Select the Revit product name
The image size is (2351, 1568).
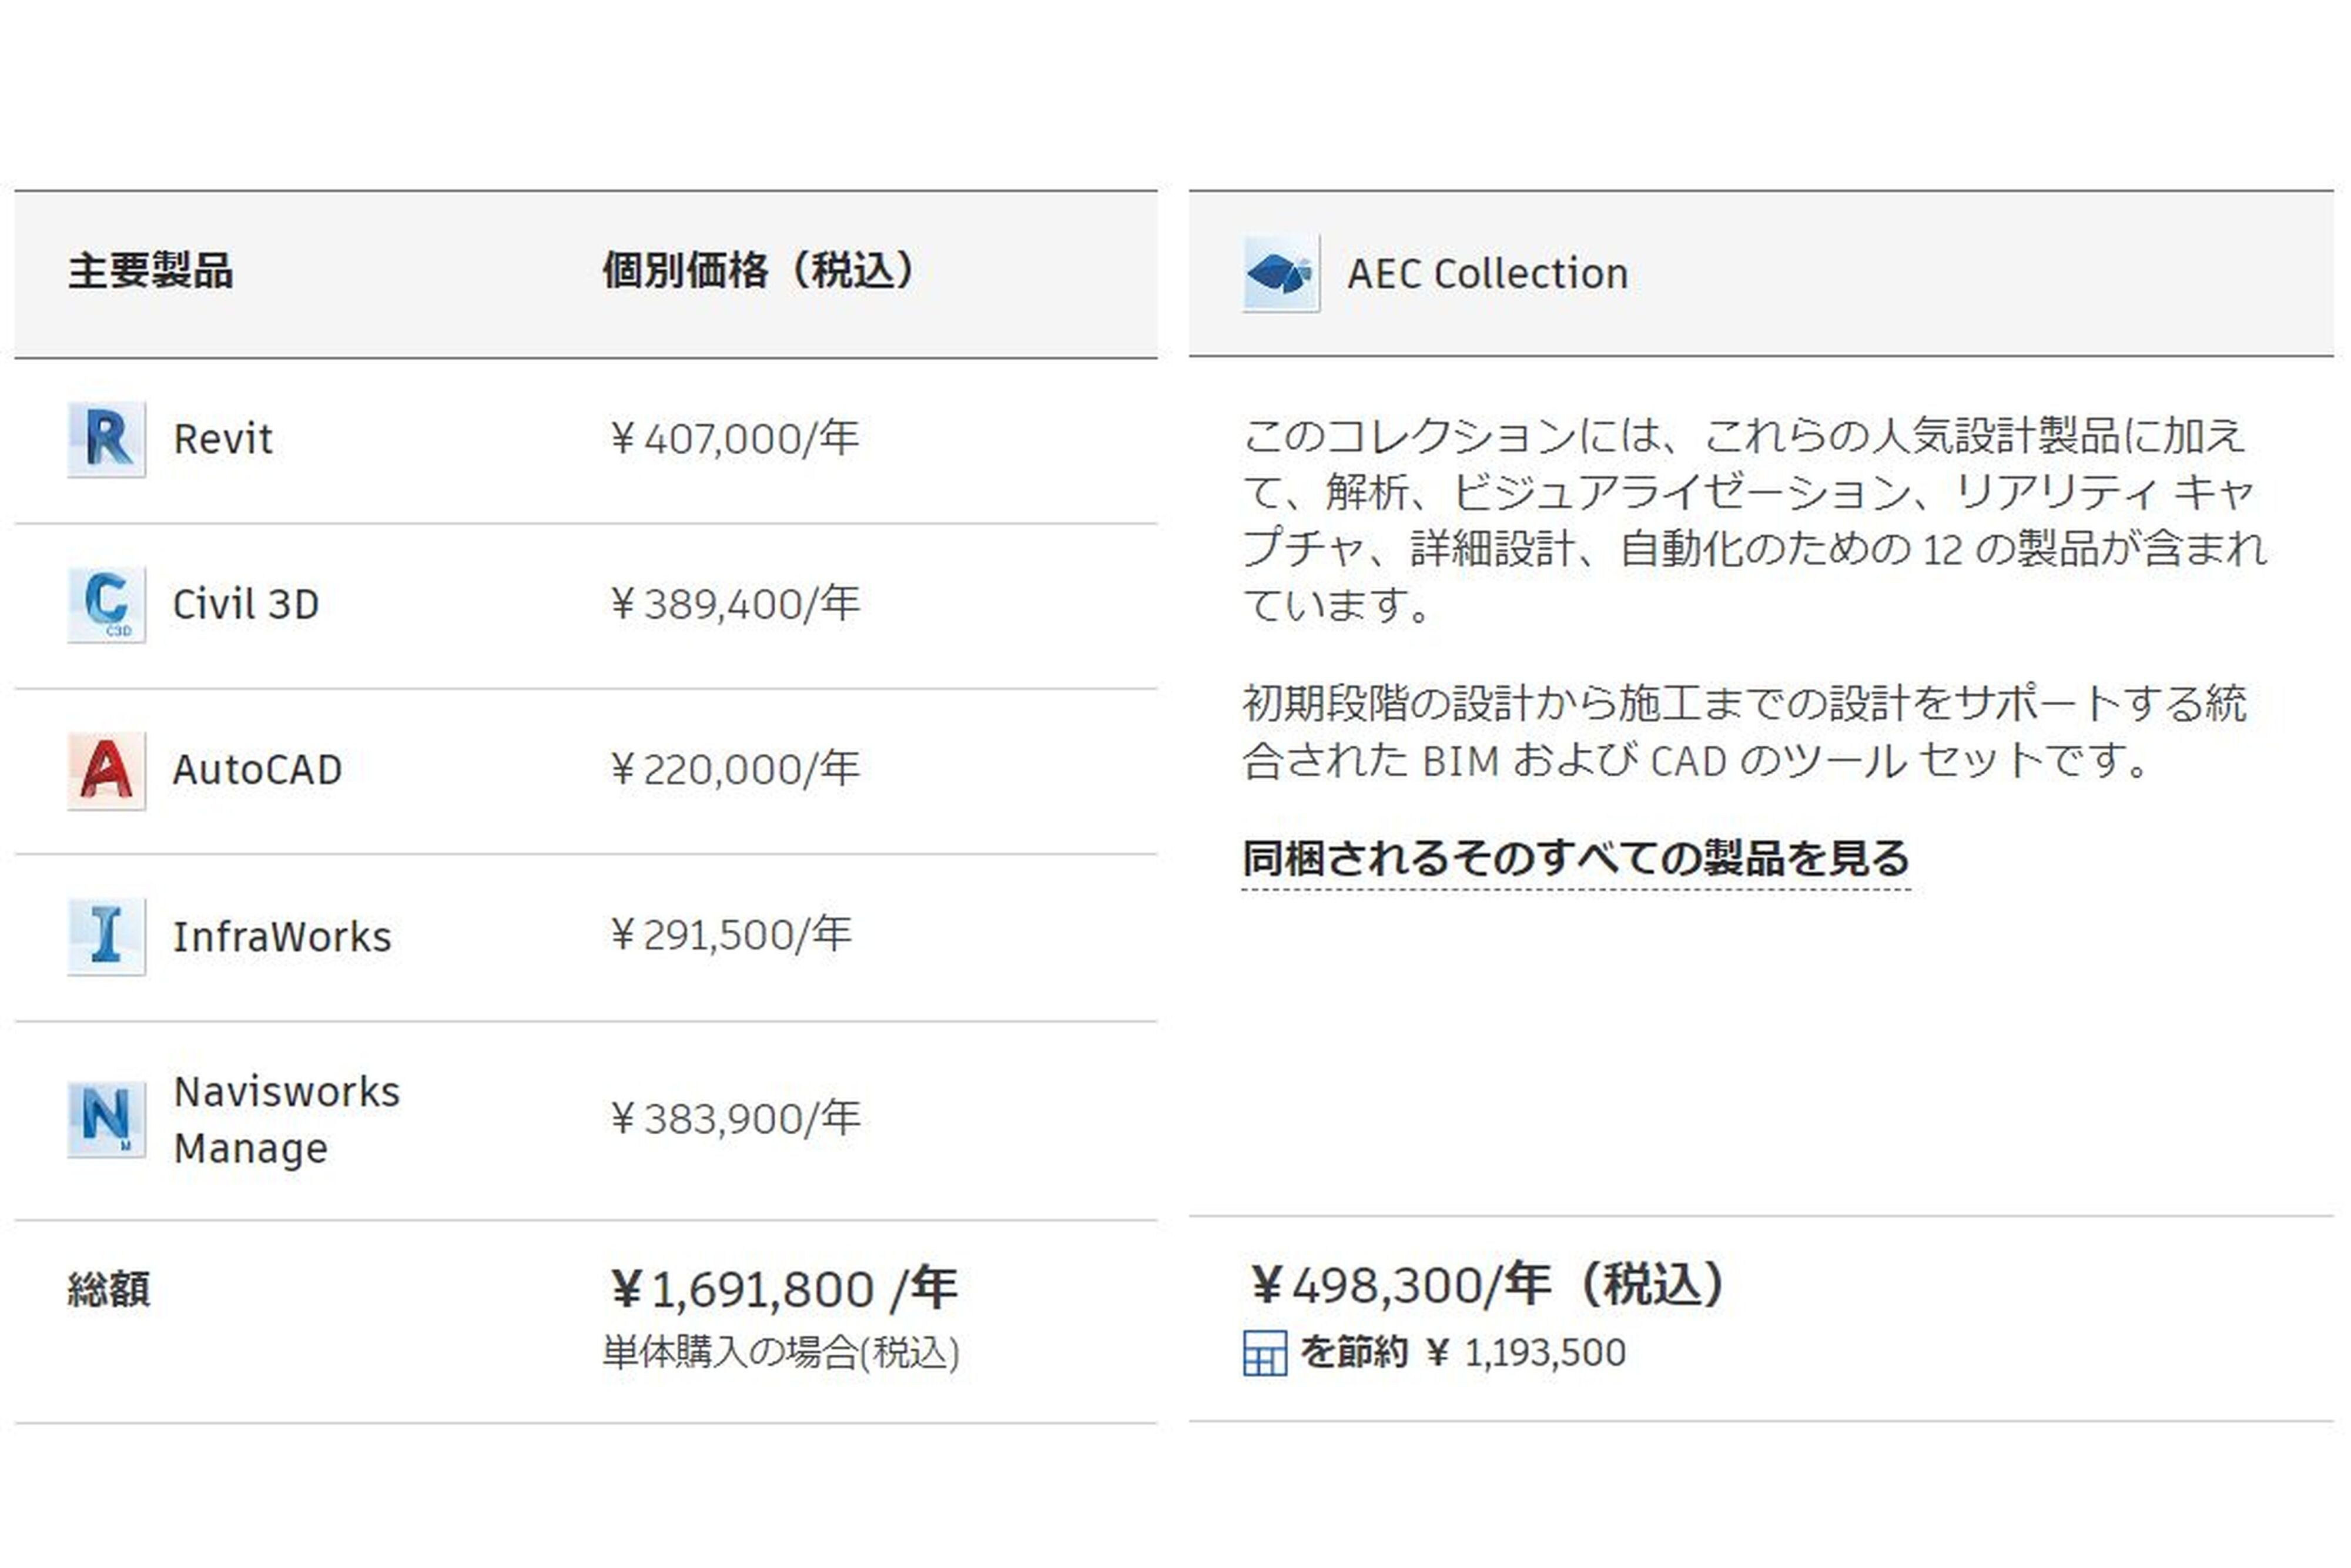coord(222,439)
